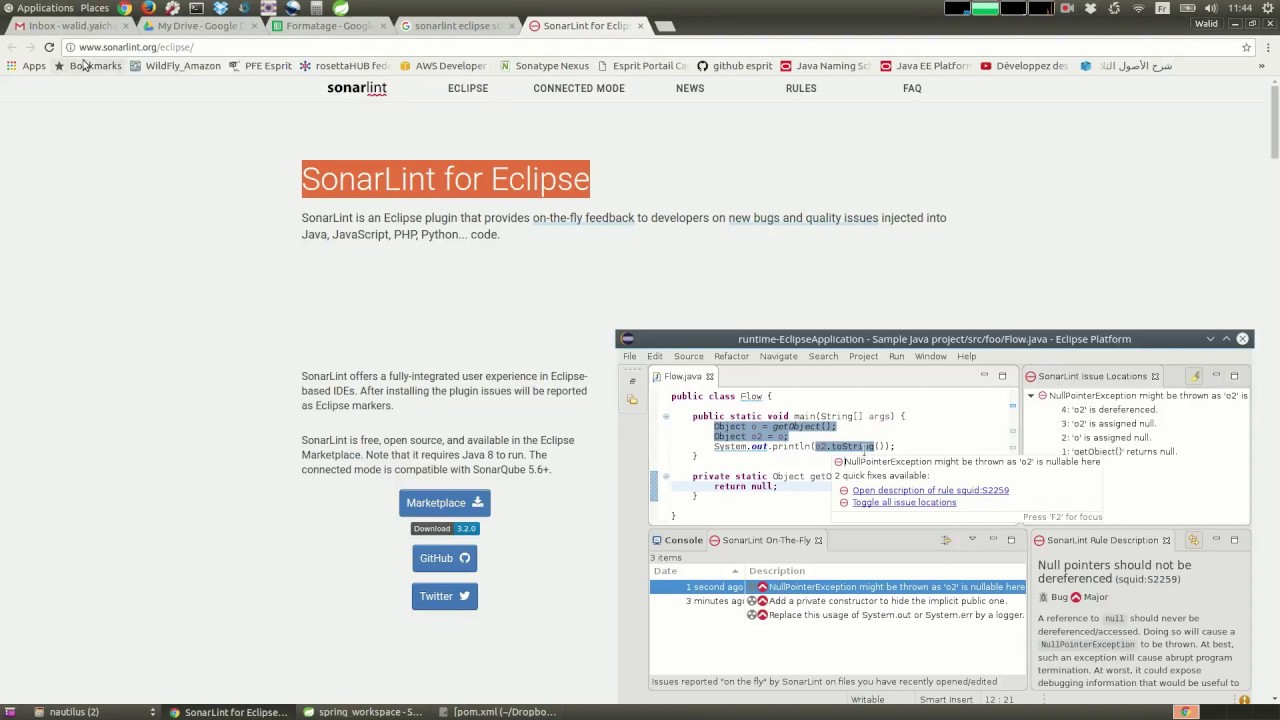
Task: Open the GitHub button
Action: pos(445,558)
